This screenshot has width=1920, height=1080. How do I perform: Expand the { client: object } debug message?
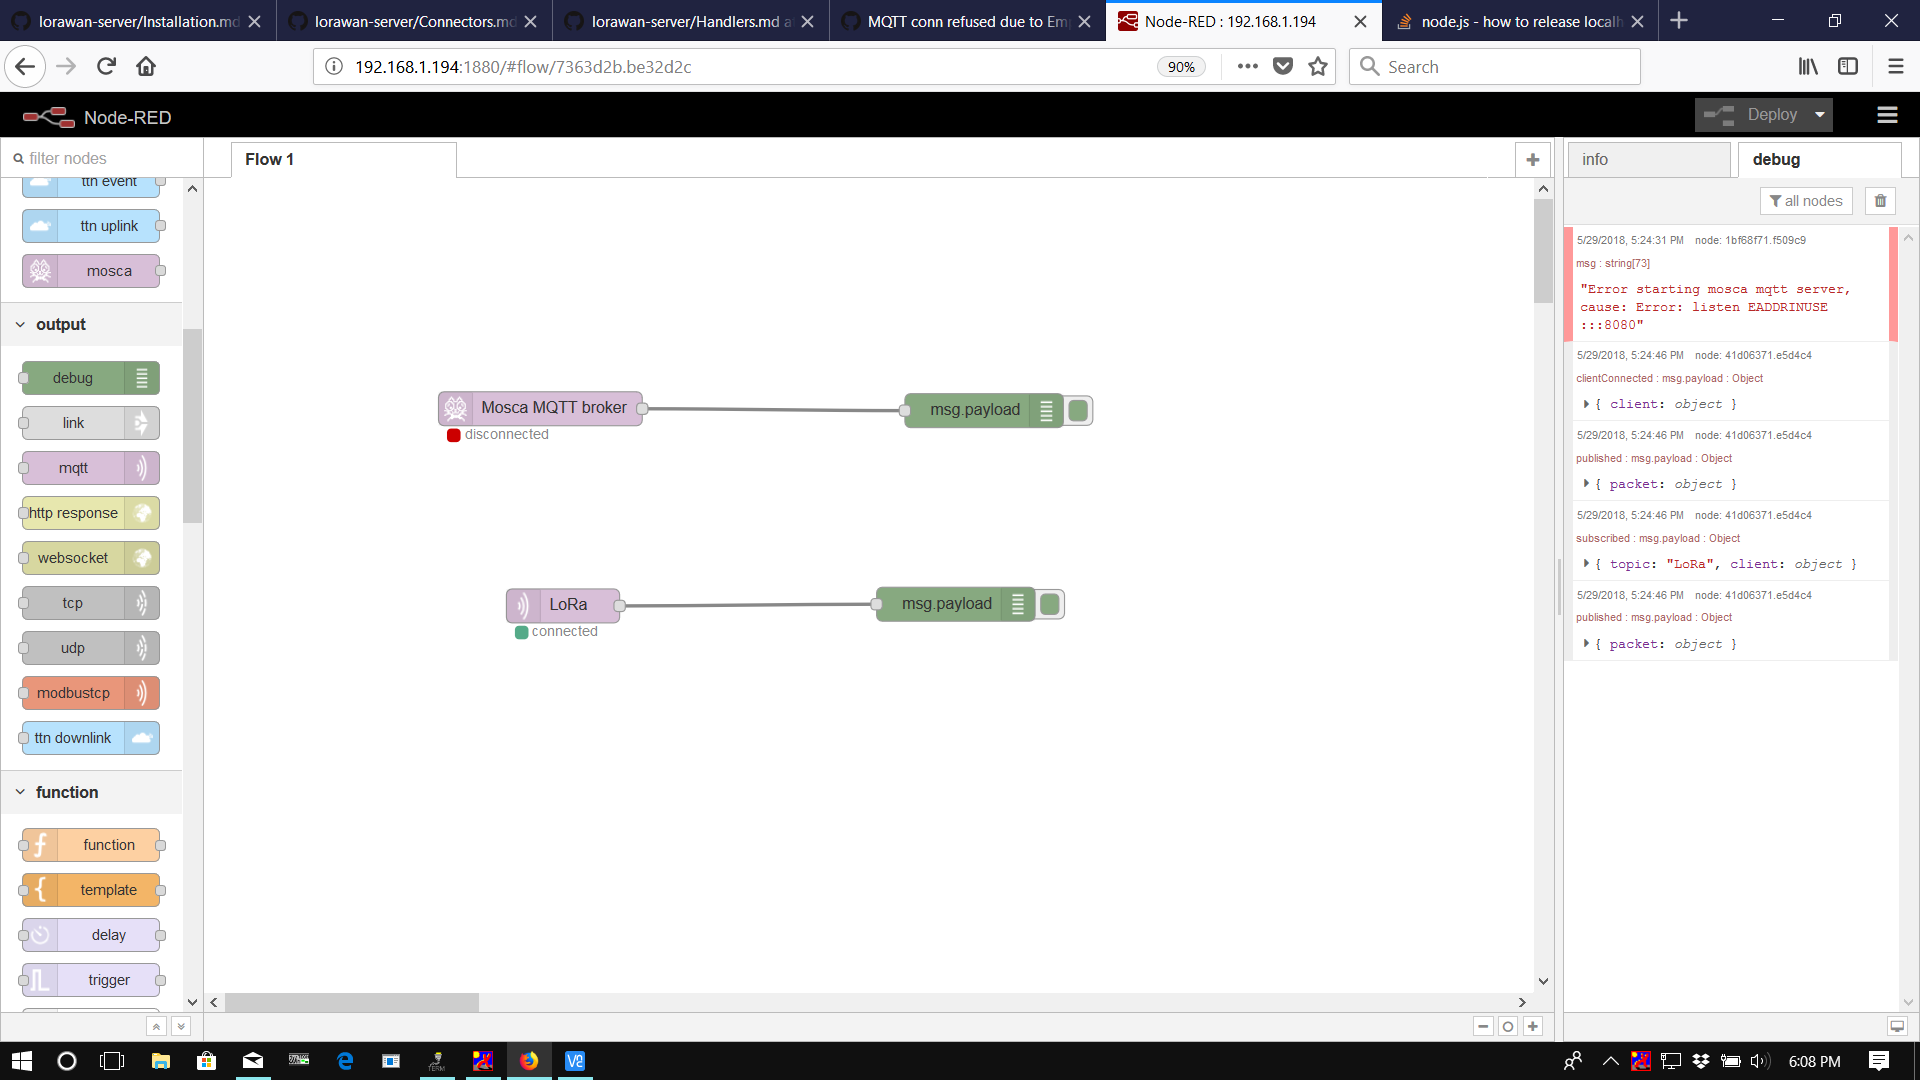pyautogui.click(x=1586, y=404)
